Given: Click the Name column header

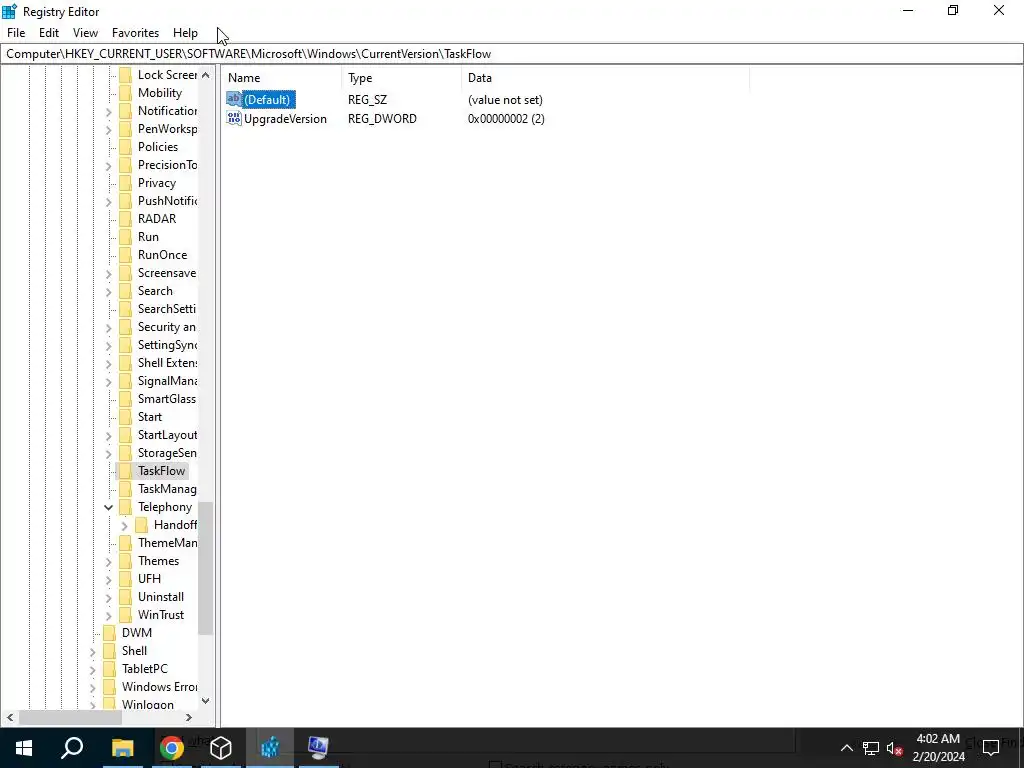Looking at the screenshot, I should pos(283,78).
